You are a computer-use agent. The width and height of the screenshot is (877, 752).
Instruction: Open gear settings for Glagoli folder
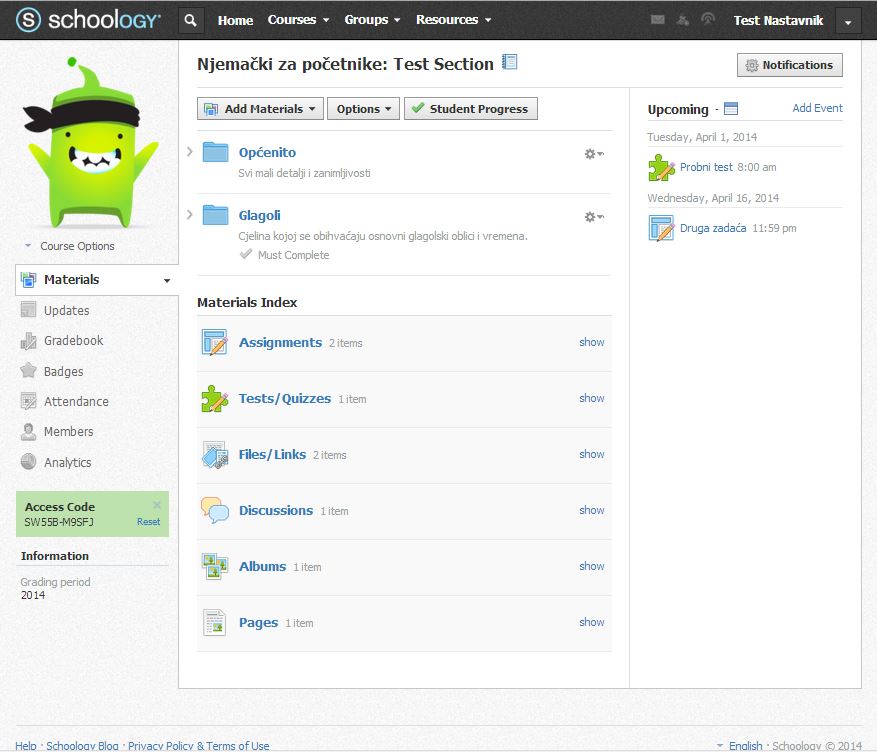pyautogui.click(x=593, y=217)
